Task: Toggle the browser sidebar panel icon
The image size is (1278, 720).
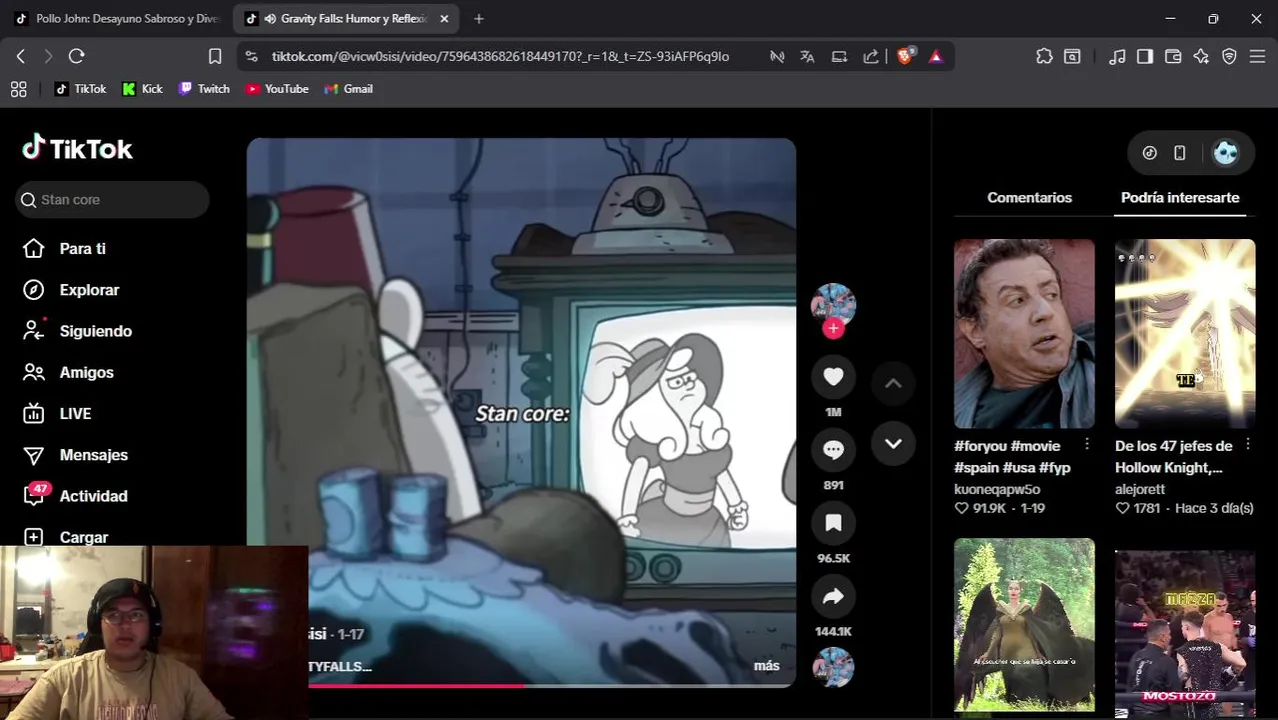Action: [x=1145, y=57]
